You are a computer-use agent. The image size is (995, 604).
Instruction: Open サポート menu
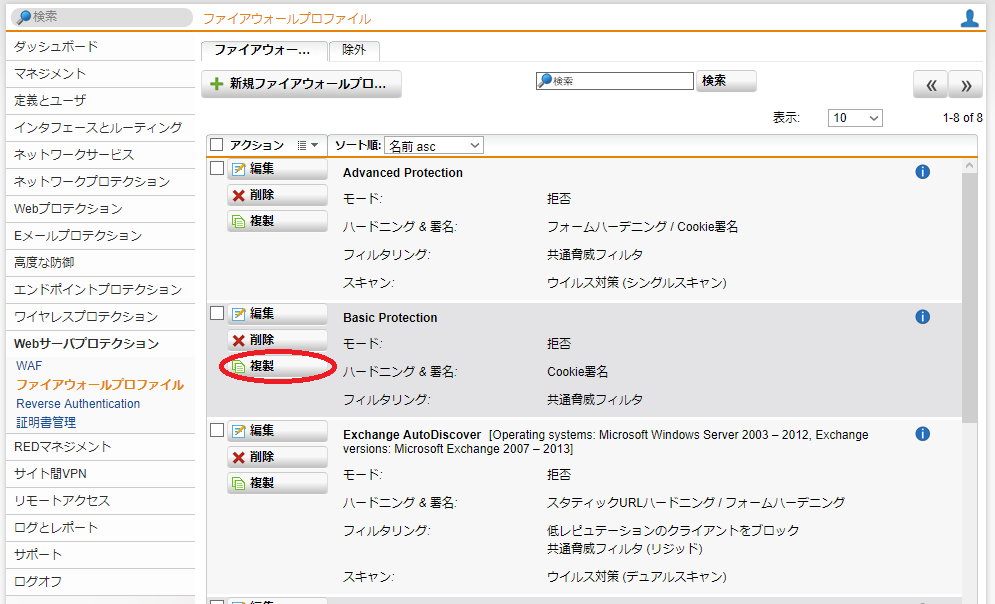[x=100, y=555]
